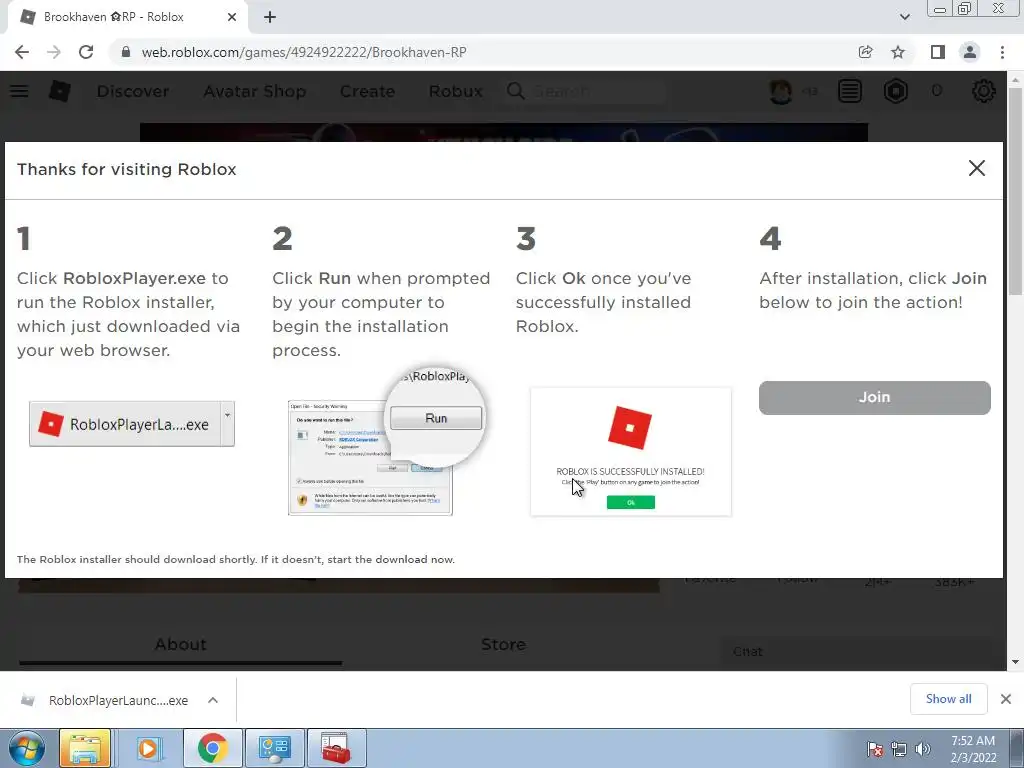Open Avatar Shop in Roblox navbar
This screenshot has height=768, width=1024.
click(x=255, y=91)
